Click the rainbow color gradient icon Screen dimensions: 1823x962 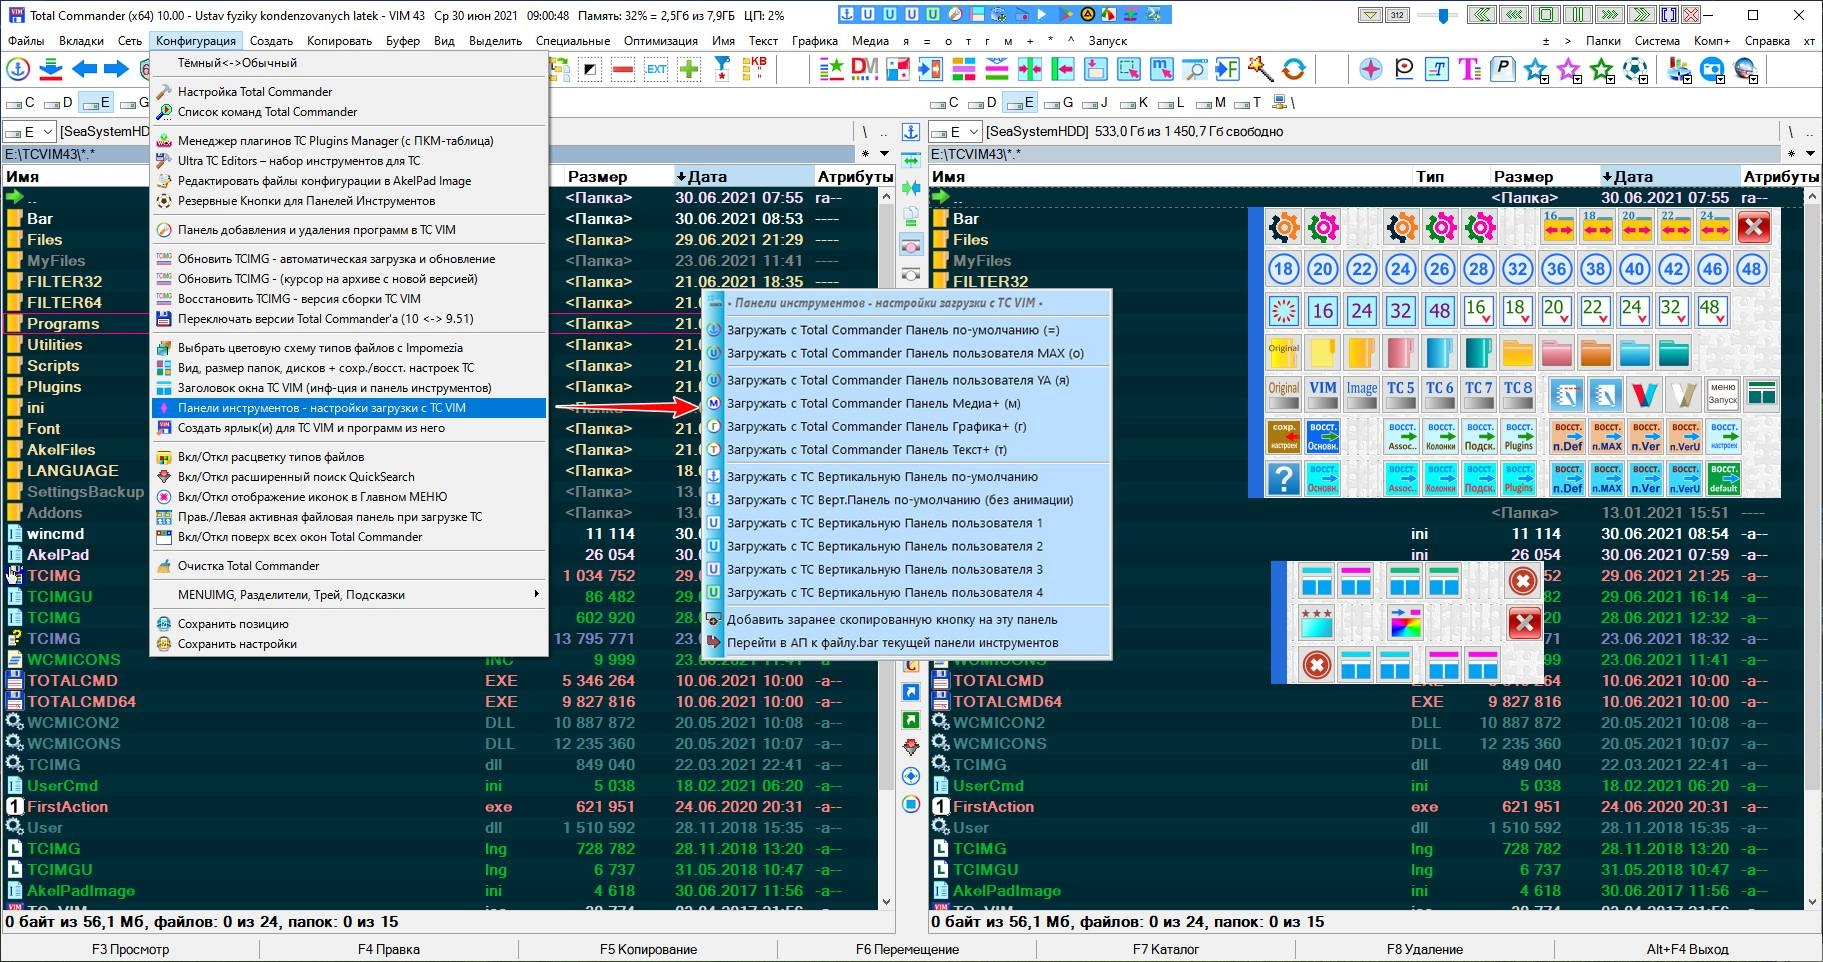[x=1406, y=623]
